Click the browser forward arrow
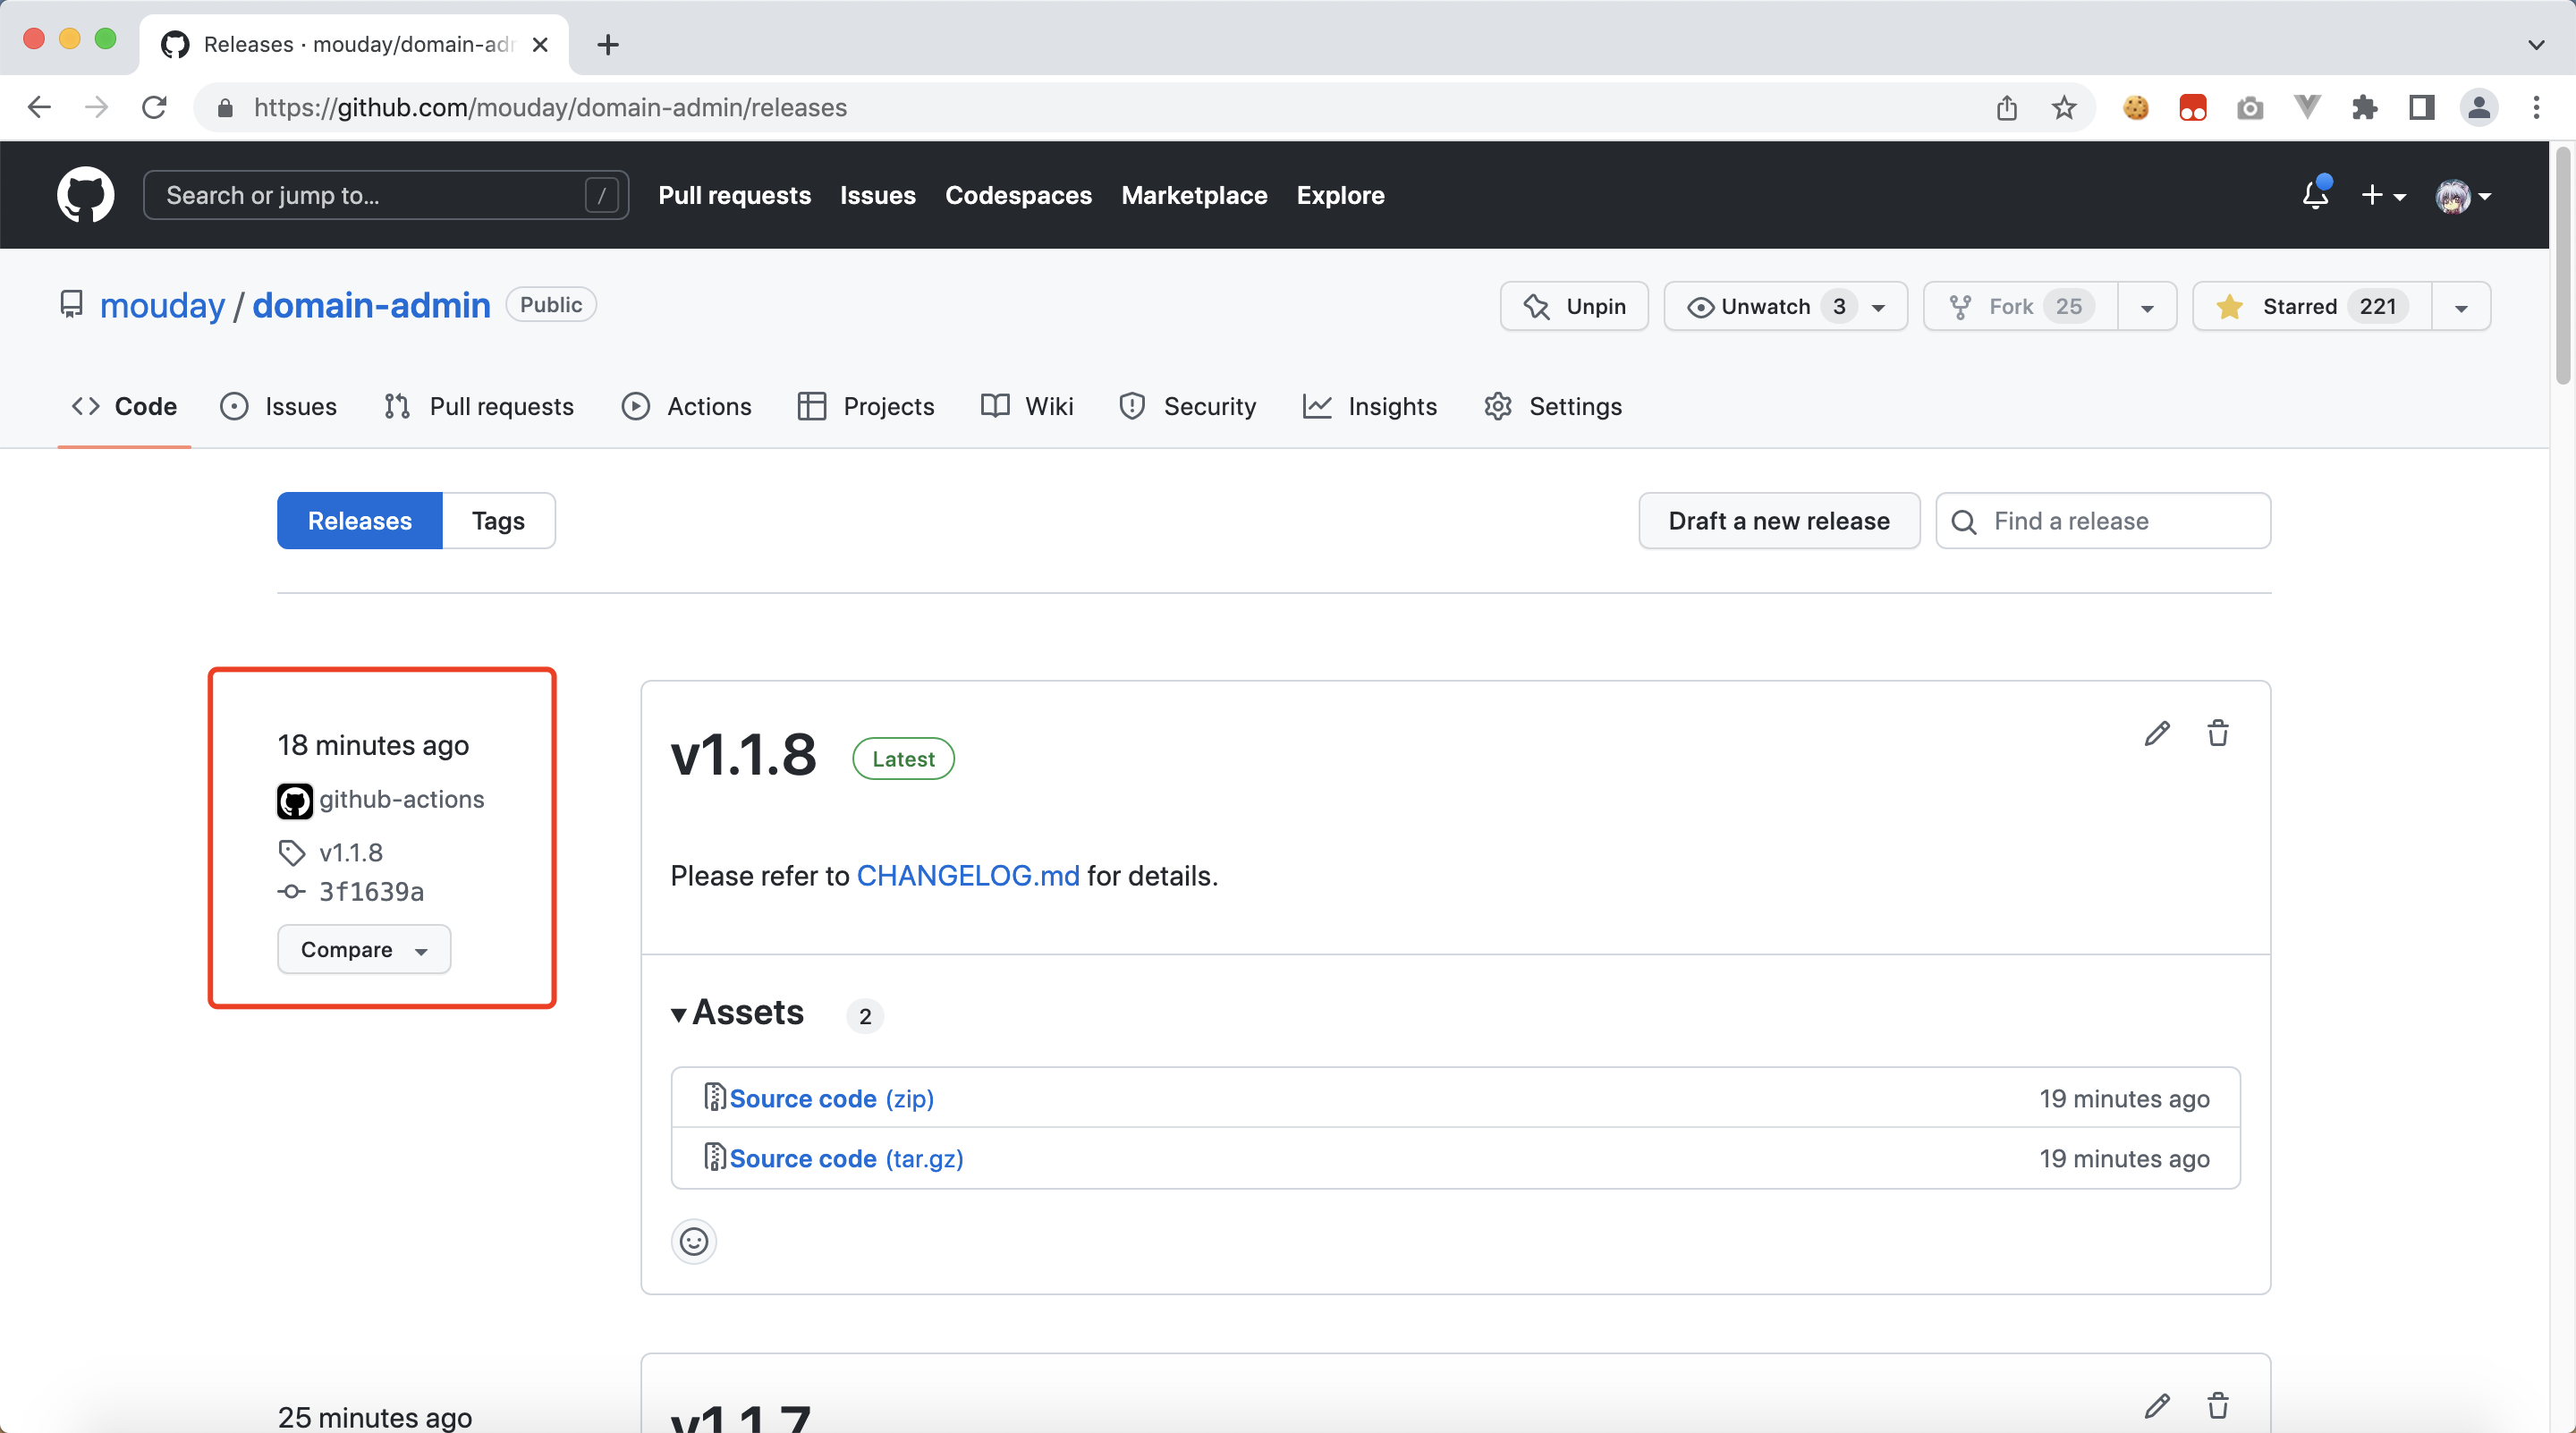Image resolution: width=2576 pixels, height=1433 pixels. pos(96,107)
